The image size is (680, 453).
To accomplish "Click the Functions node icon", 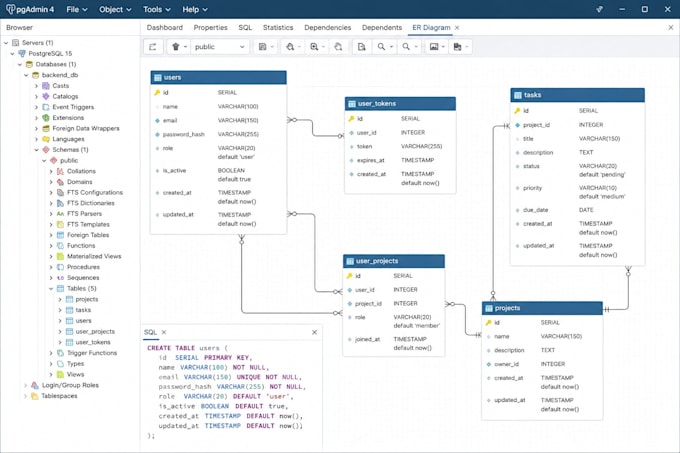I will coord(60,246).
